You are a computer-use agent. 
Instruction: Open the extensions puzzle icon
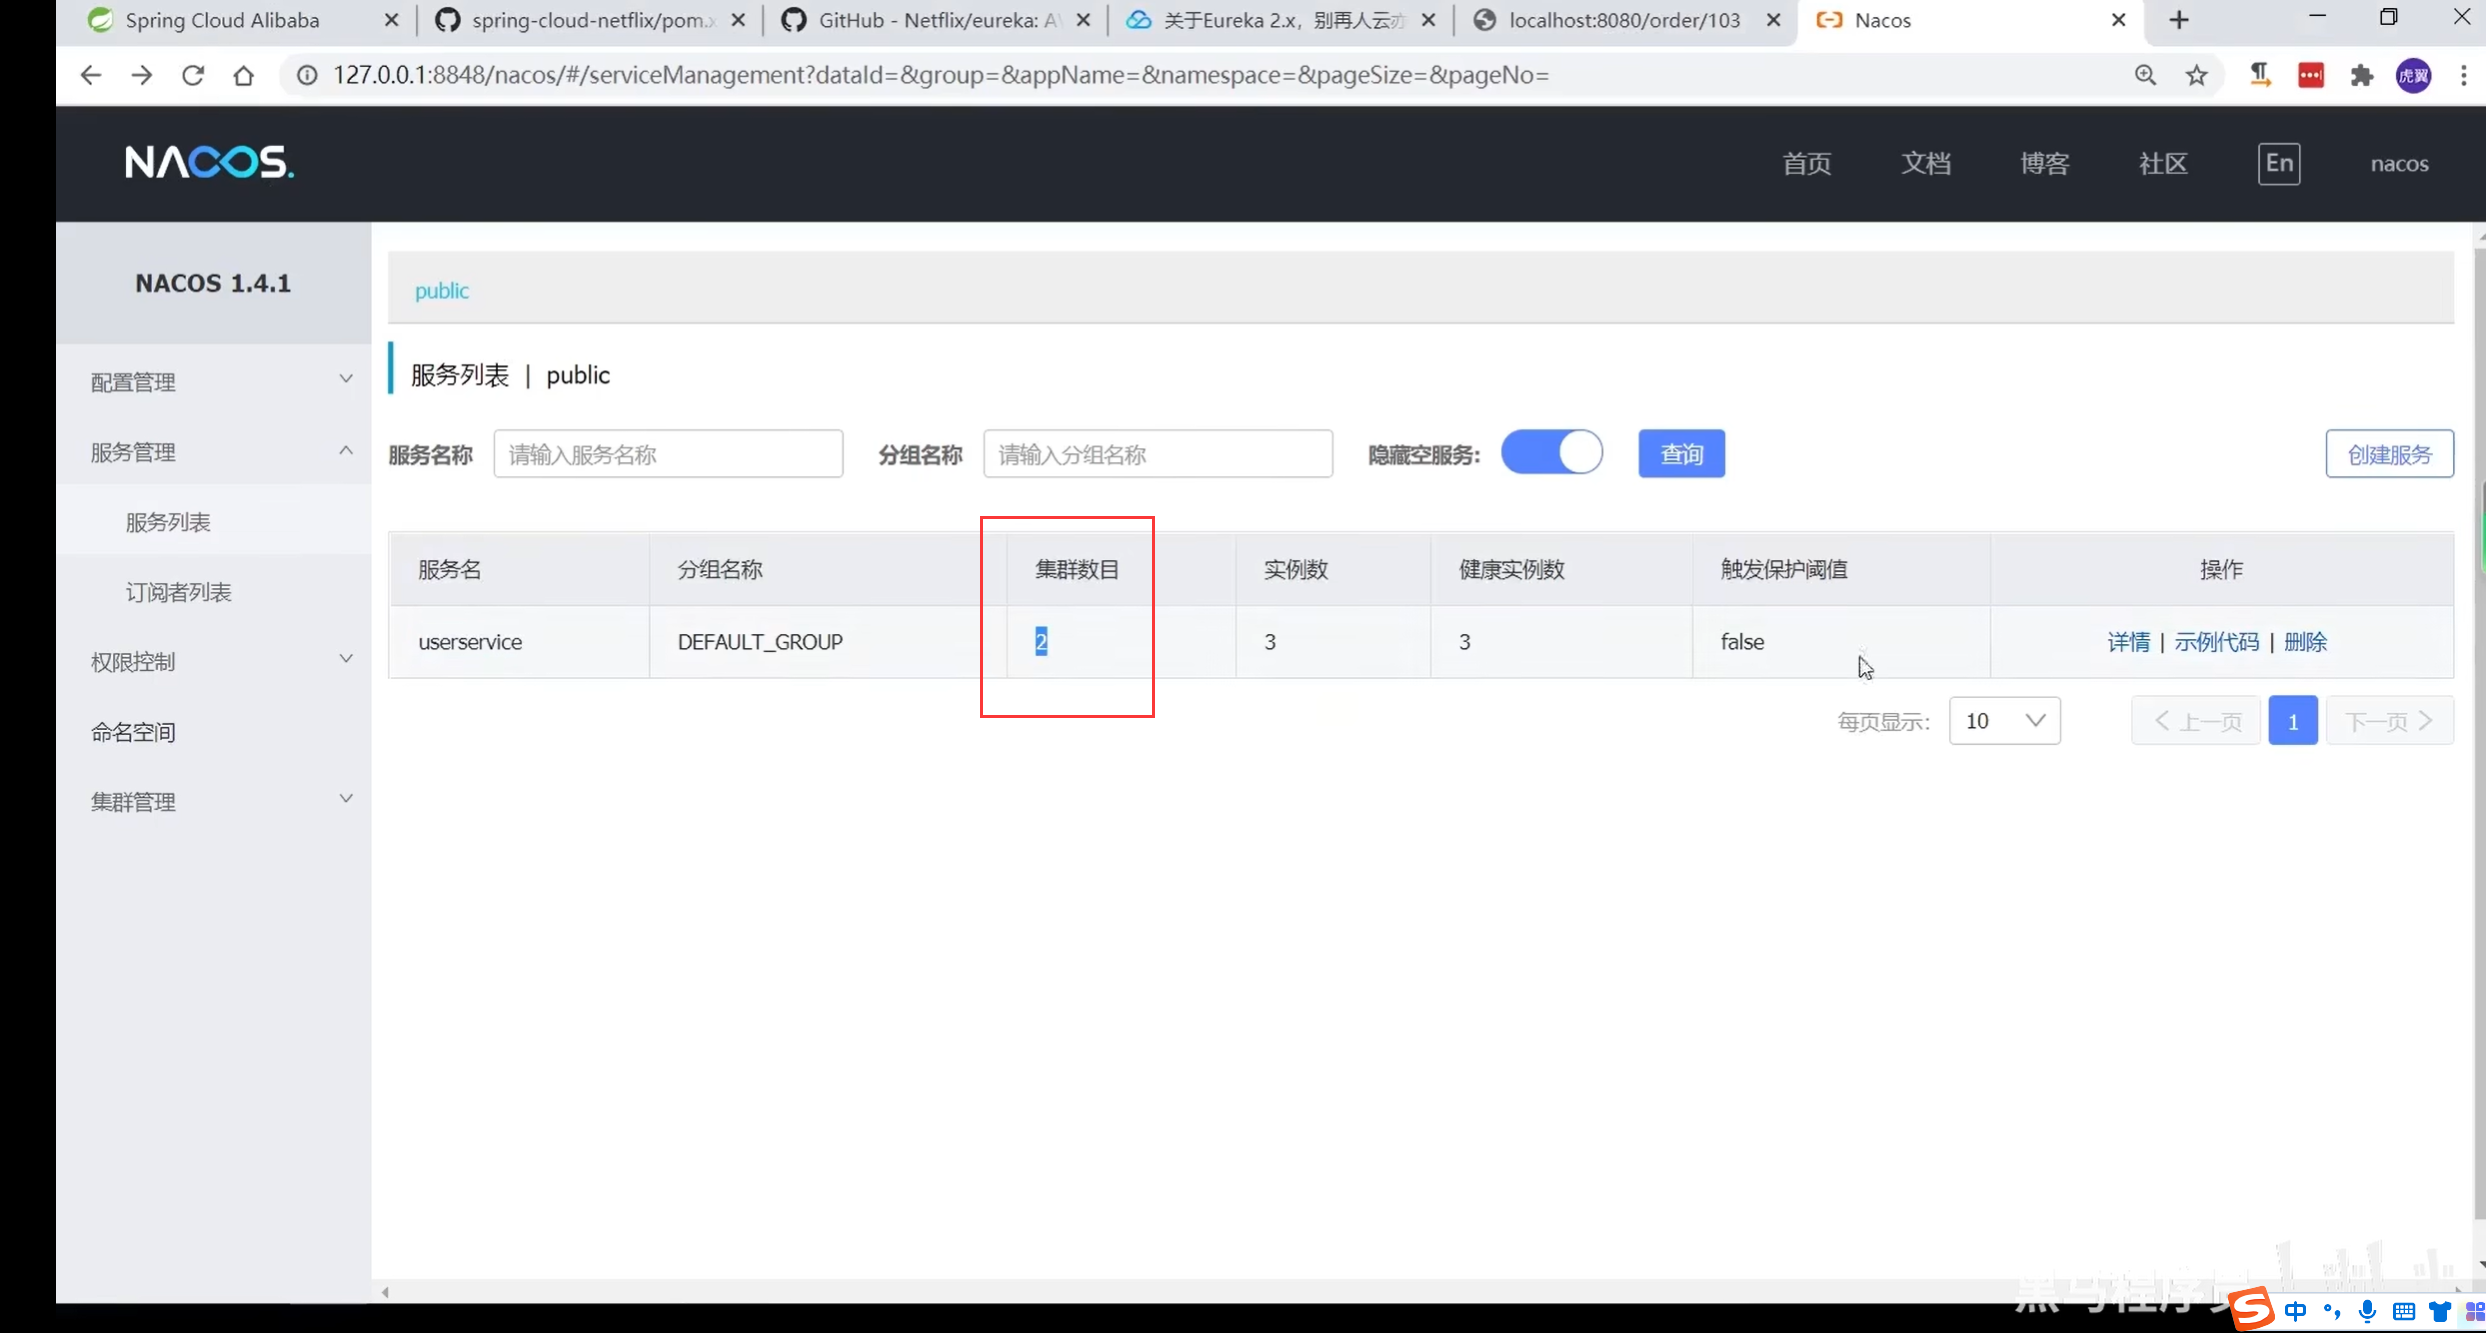(2362, 75)
